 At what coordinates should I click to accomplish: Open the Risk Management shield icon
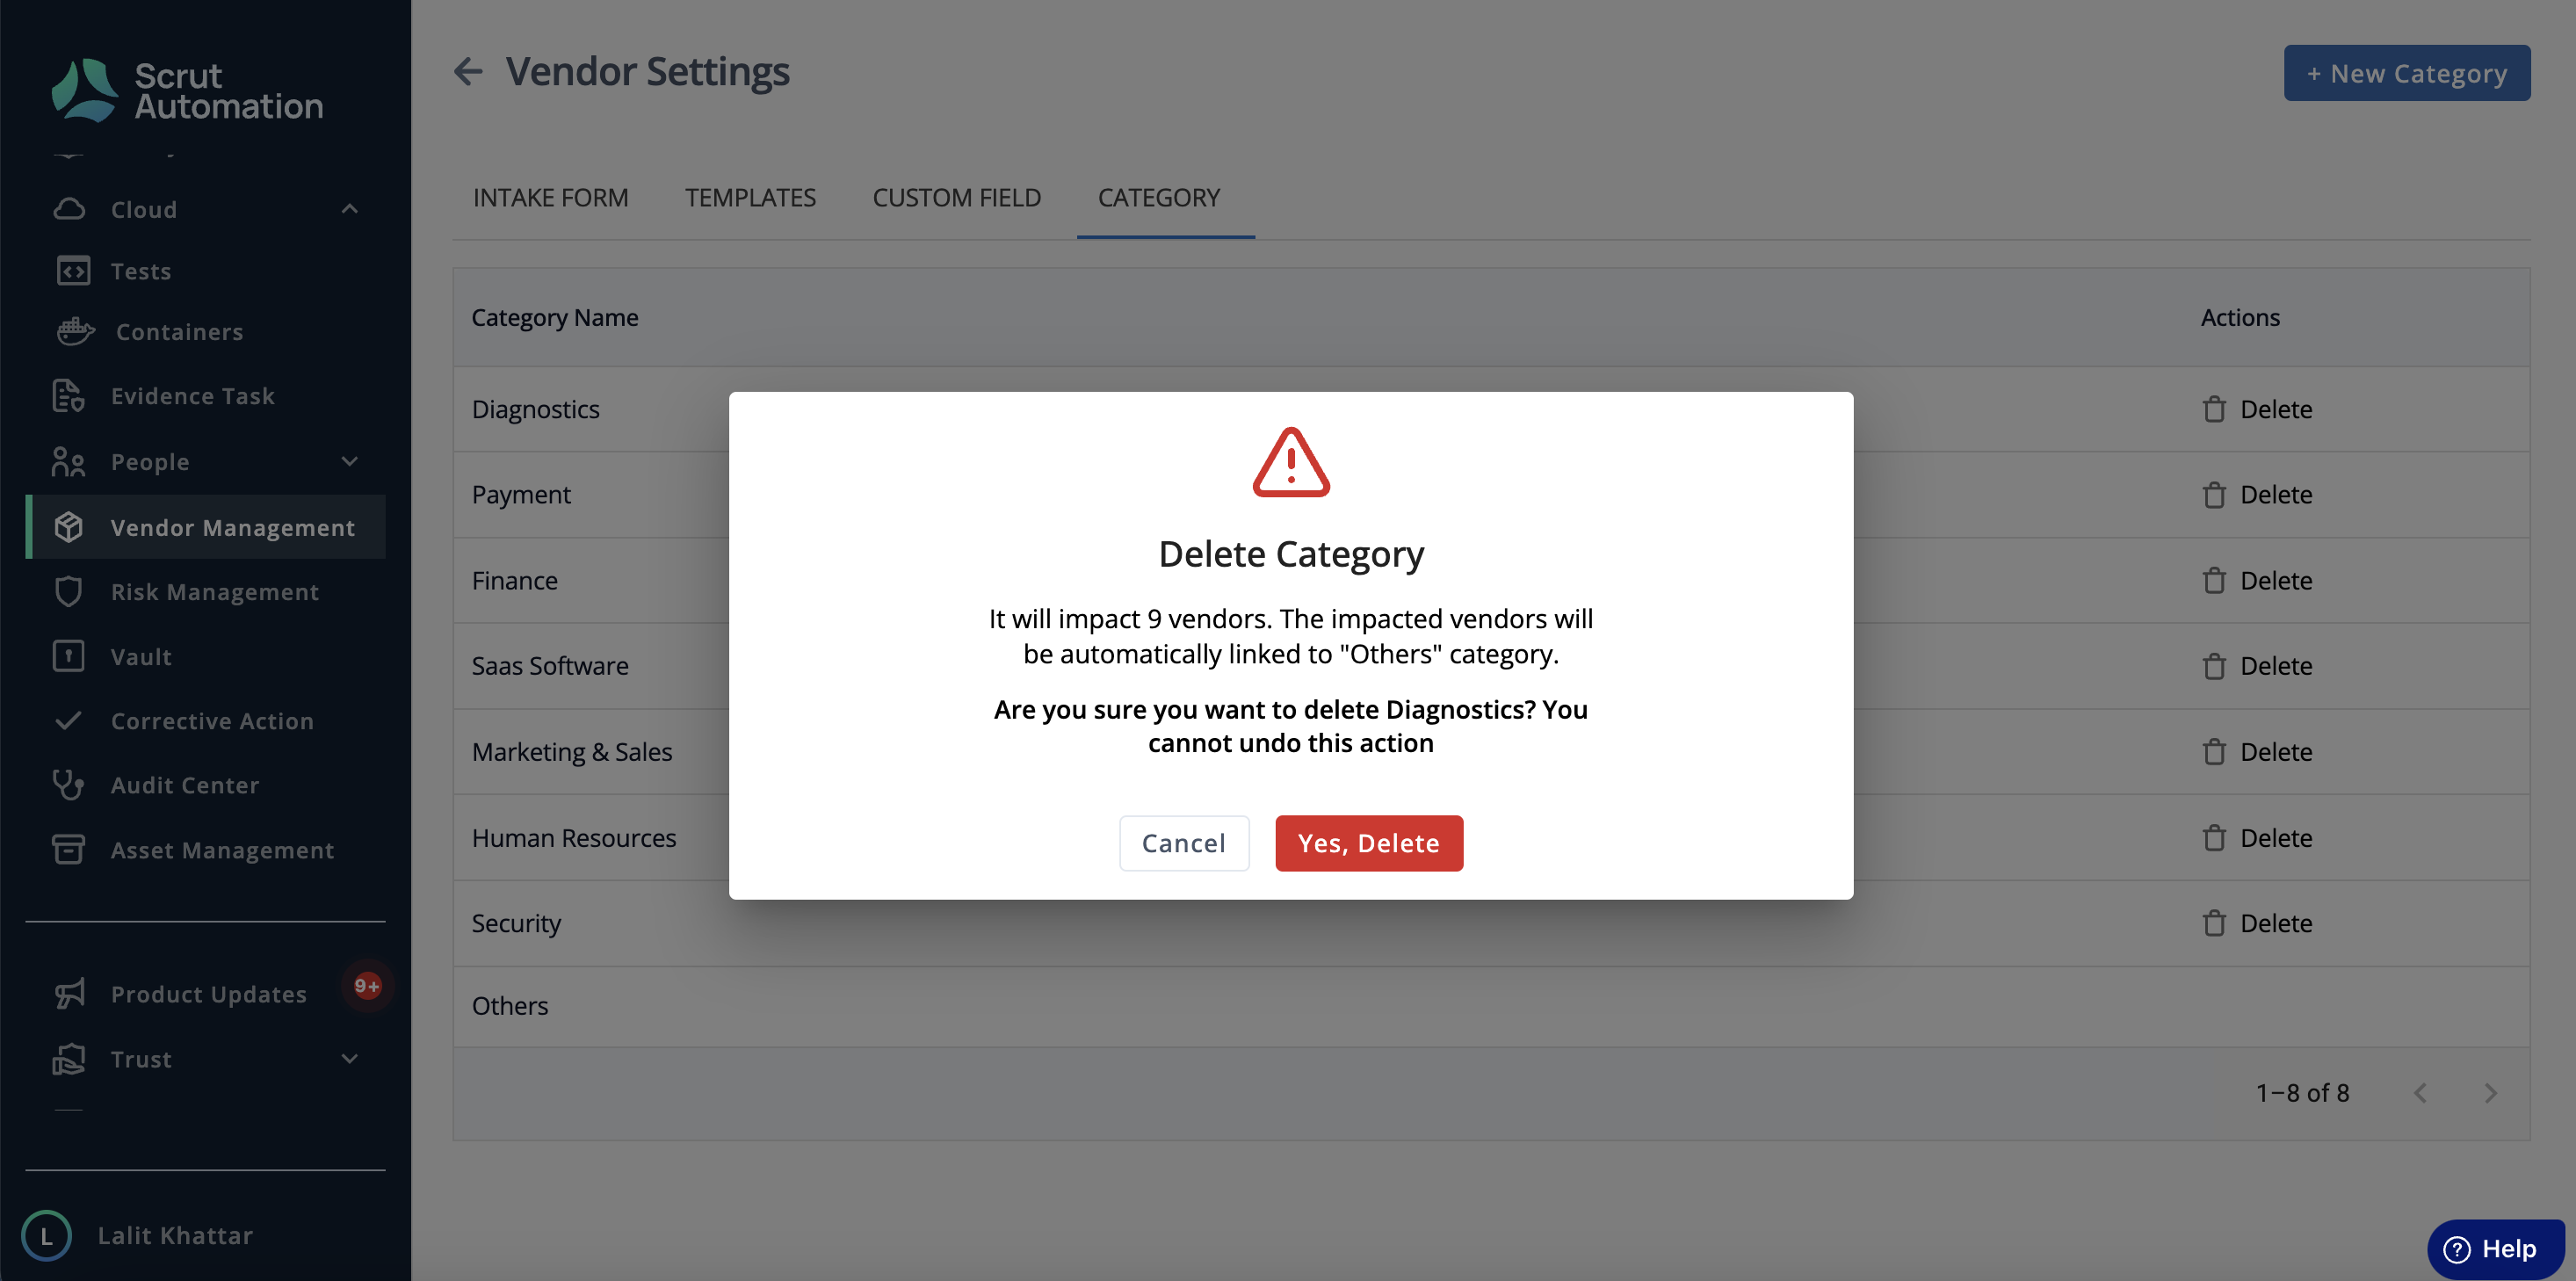click(x=68, y=592)
